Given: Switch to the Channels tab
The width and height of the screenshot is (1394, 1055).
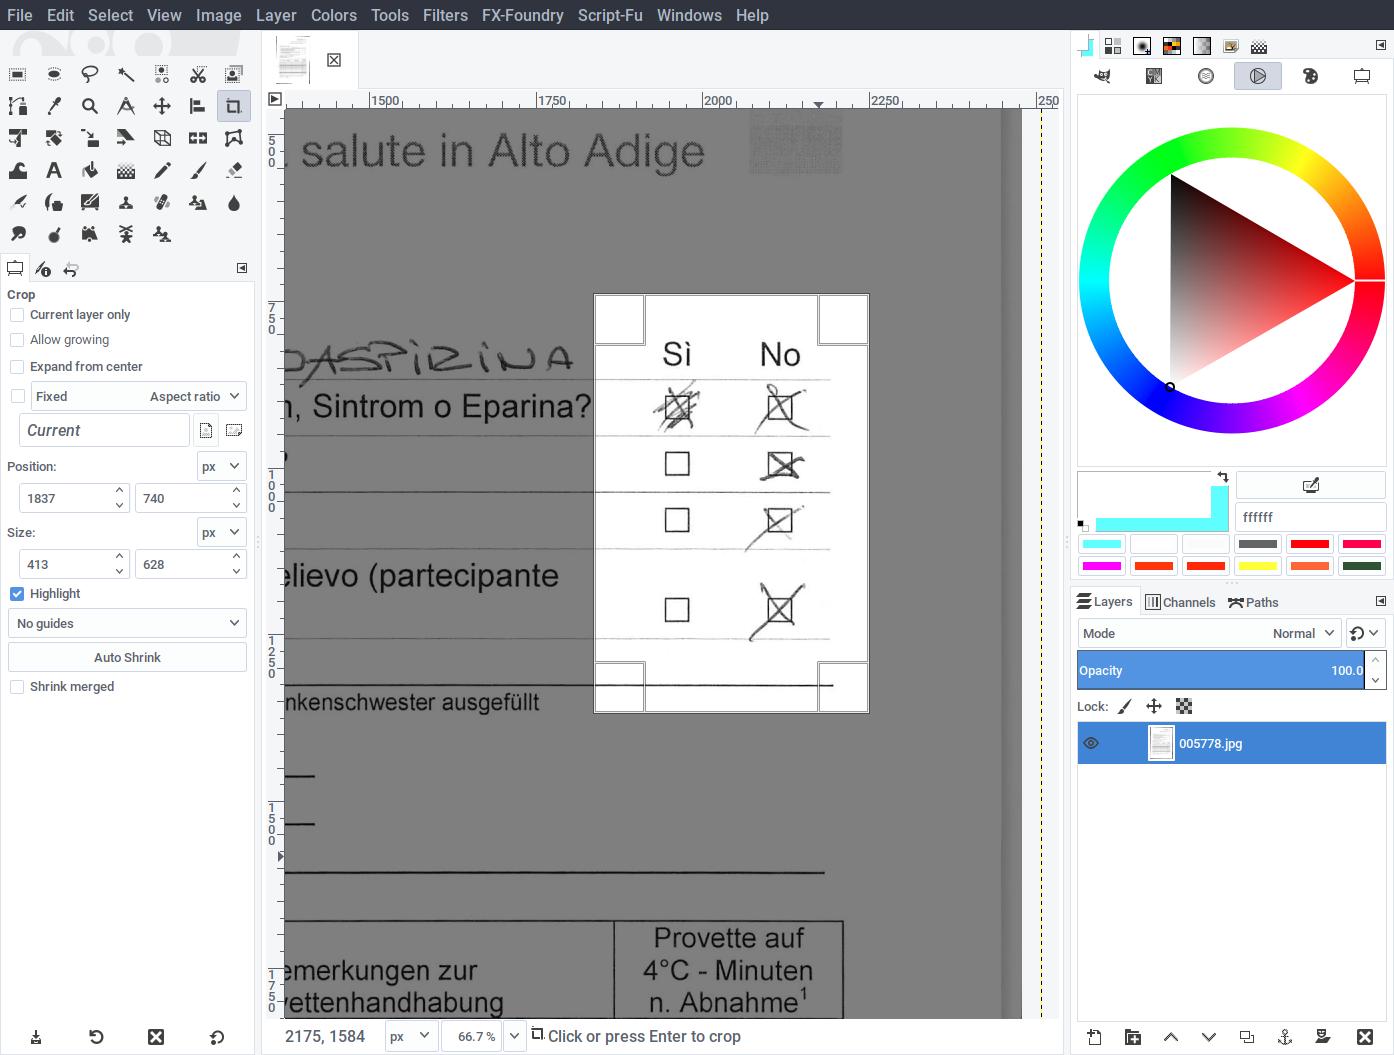Looking at the screenshot, I should click(1180, 602).
